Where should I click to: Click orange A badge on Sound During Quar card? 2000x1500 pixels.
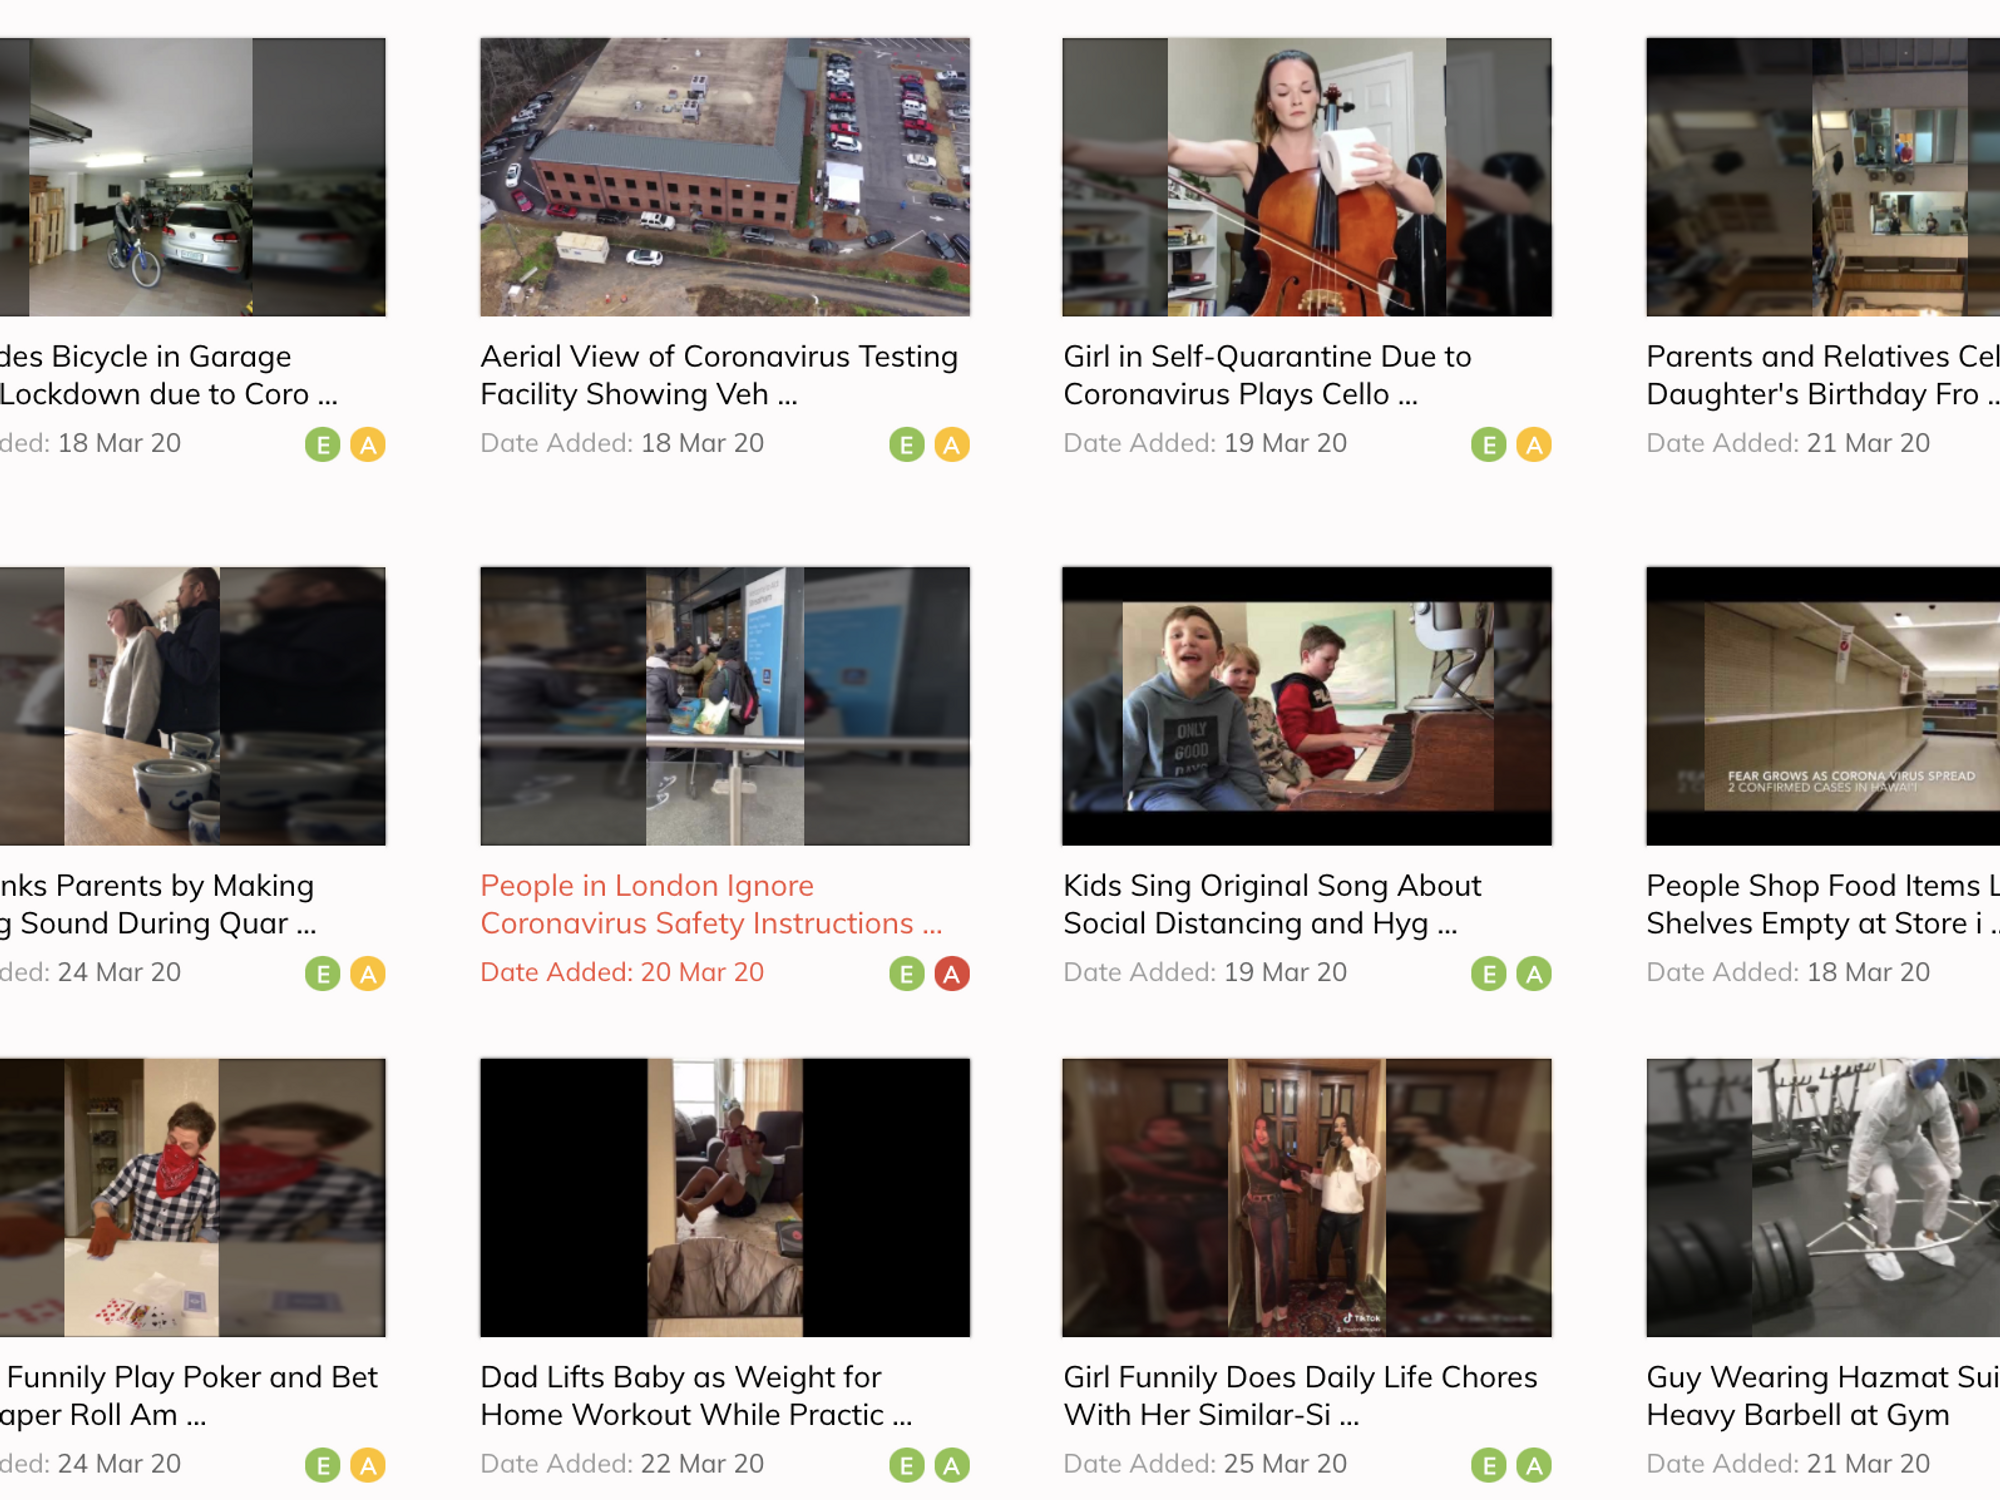pyautogui.click(x=368, y=973)
